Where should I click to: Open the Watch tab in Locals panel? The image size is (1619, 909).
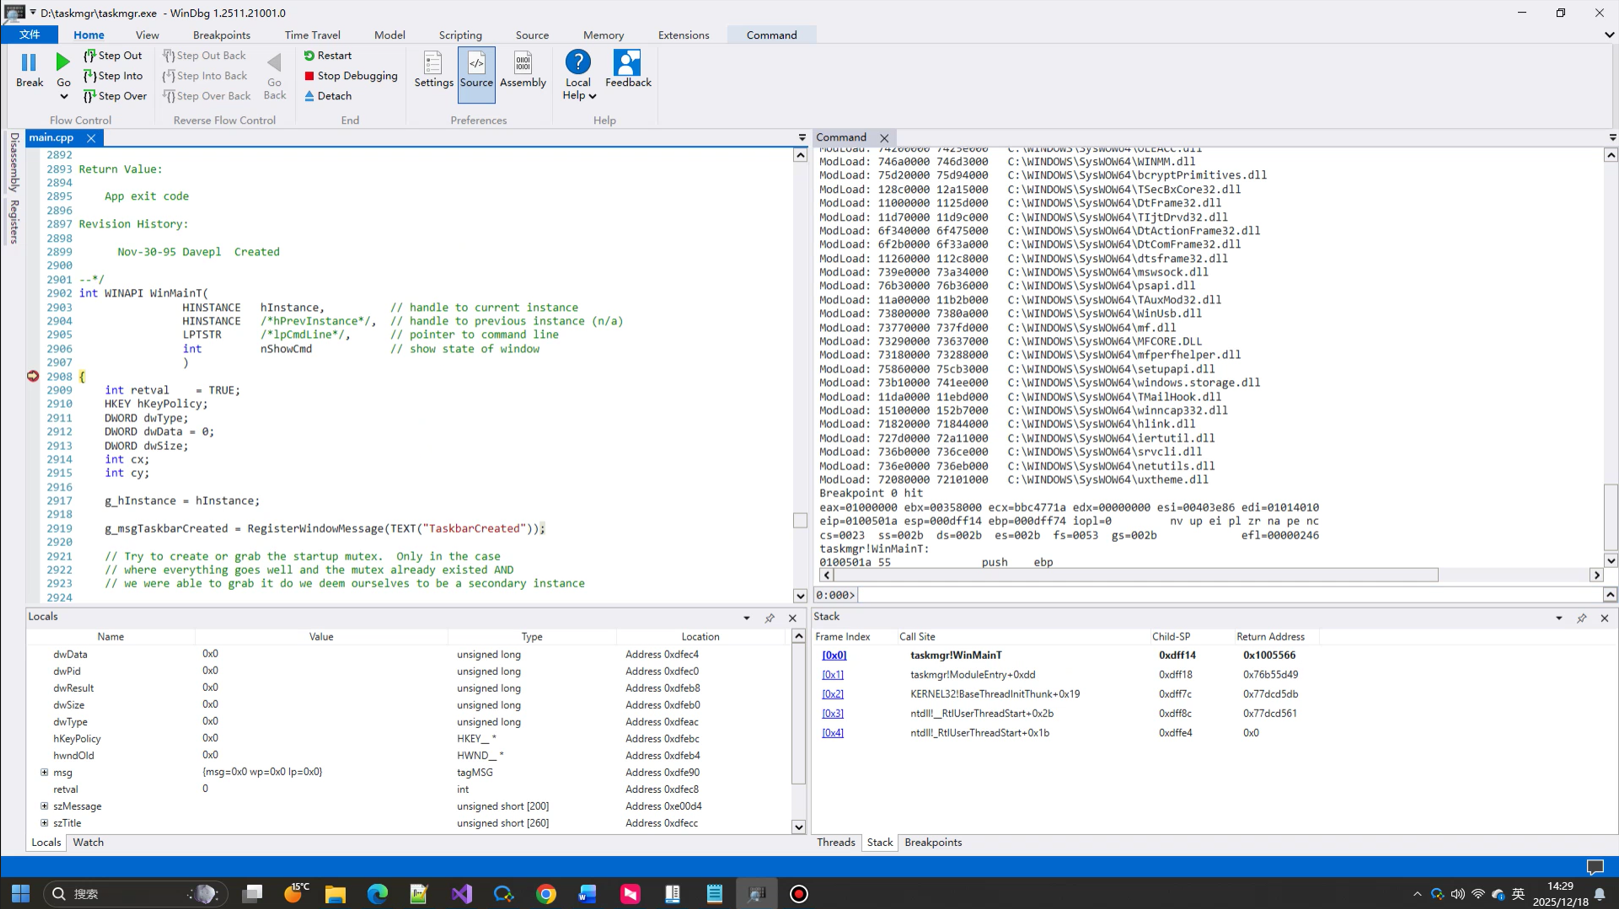[x=88, y=843]
